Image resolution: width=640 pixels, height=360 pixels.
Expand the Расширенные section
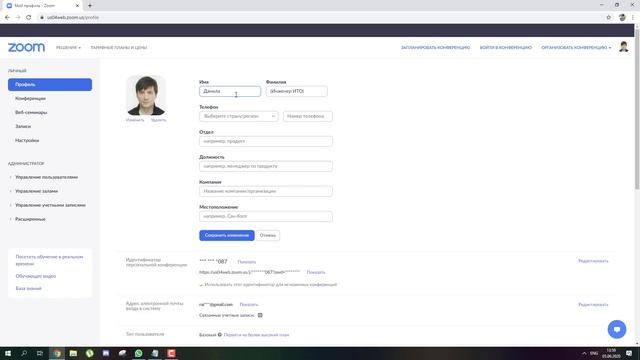pos(30,219)
